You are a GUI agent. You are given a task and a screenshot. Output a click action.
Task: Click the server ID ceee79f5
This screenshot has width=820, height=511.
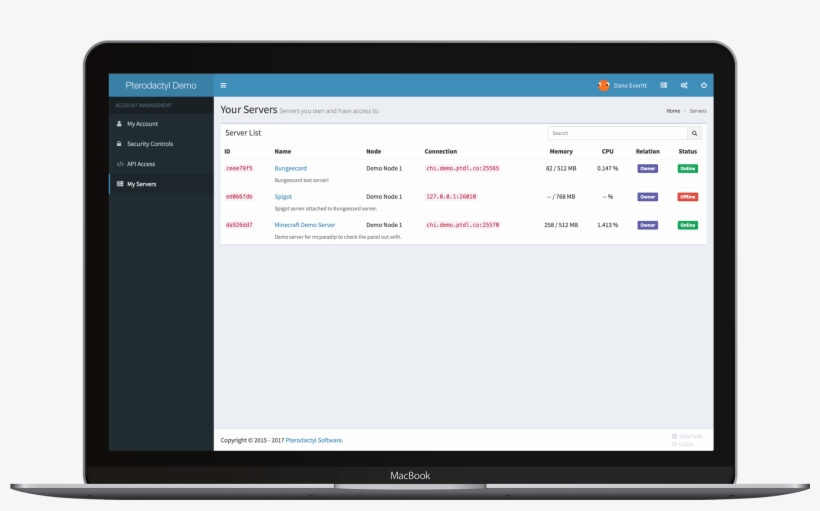coord(240,168)
